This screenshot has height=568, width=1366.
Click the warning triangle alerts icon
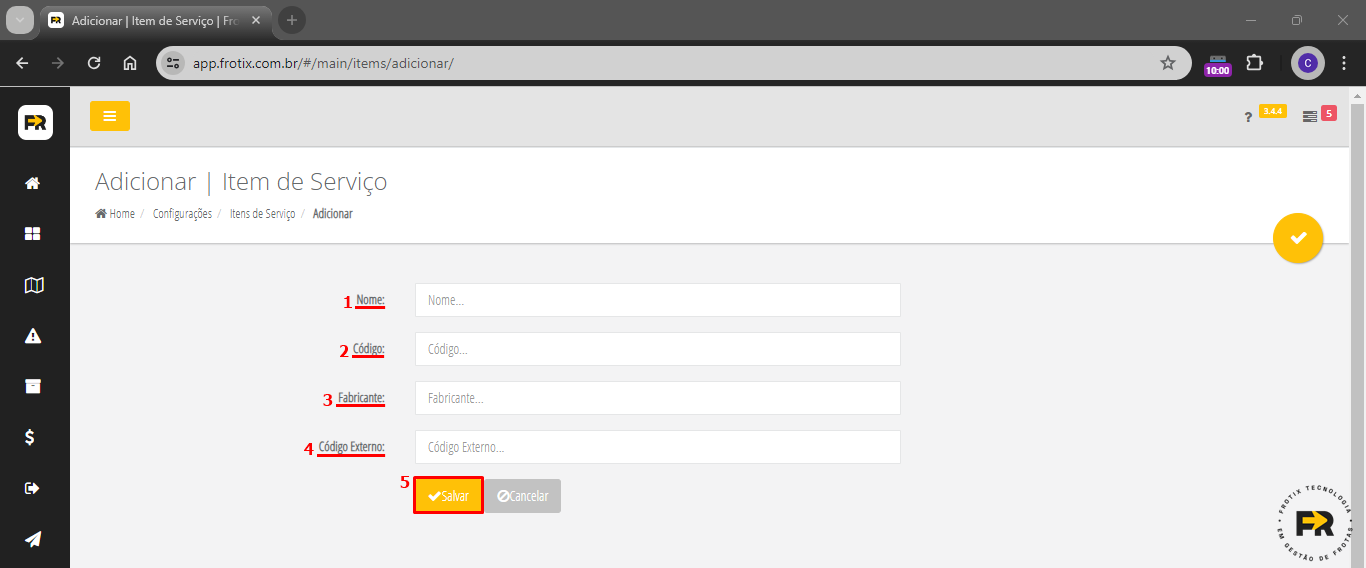pyautogui.click(x=33, y=336)
